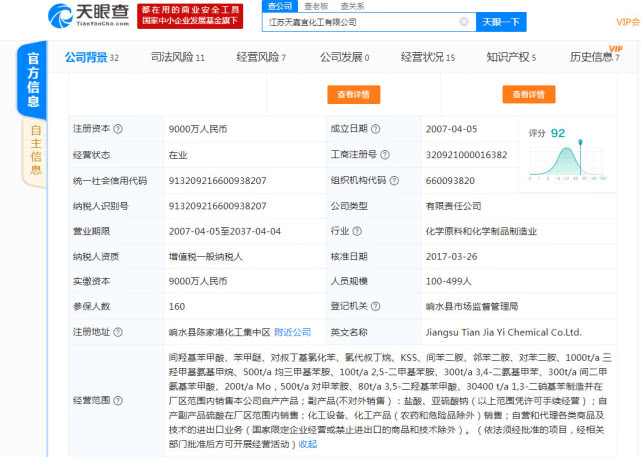
Task: Click the left 查看详情 button
Action: pos(353,94)
